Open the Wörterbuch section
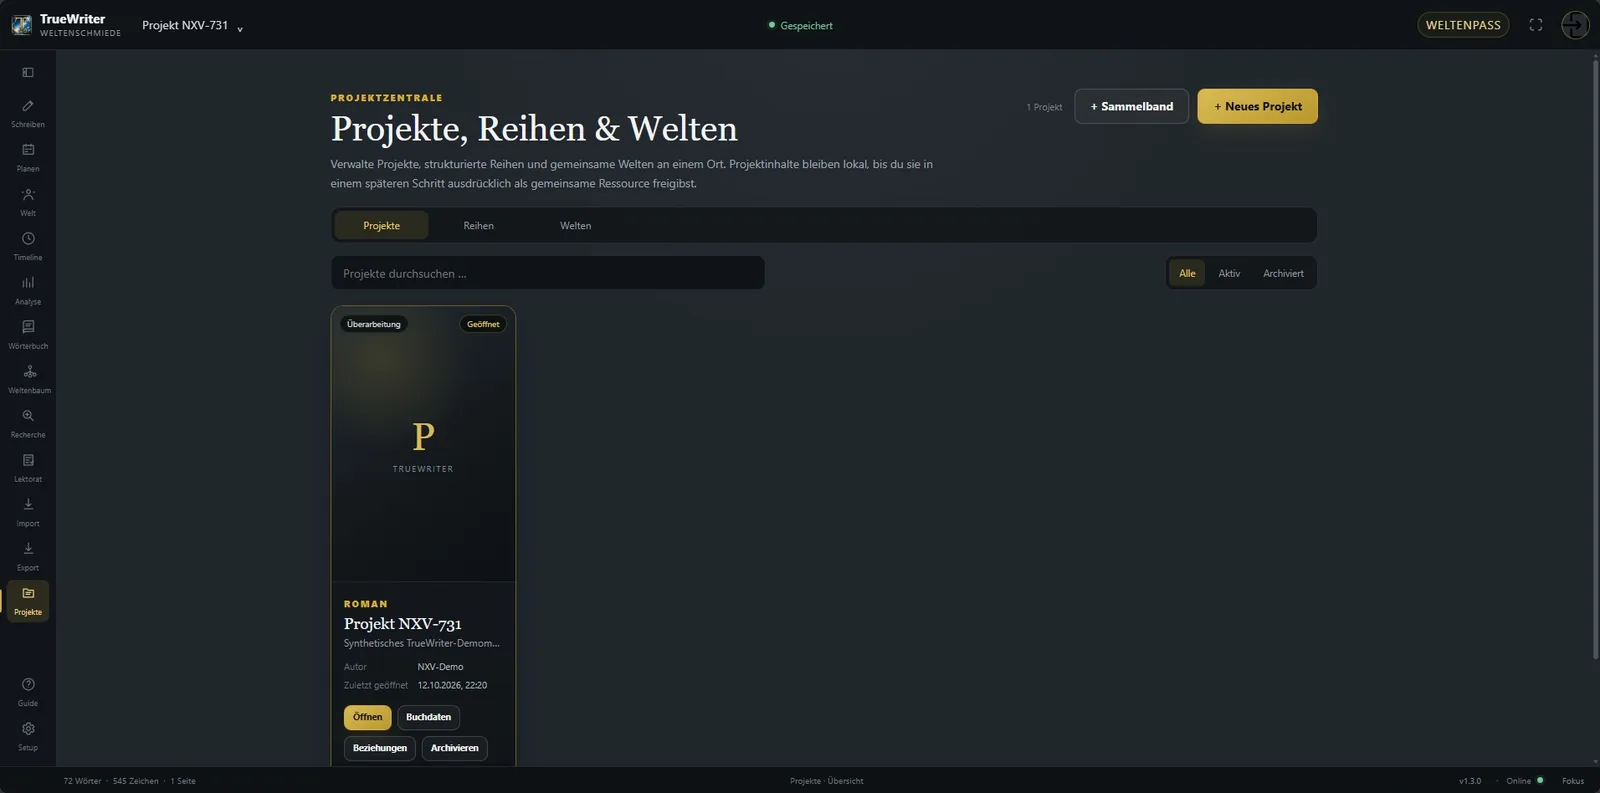 point(28,334)
